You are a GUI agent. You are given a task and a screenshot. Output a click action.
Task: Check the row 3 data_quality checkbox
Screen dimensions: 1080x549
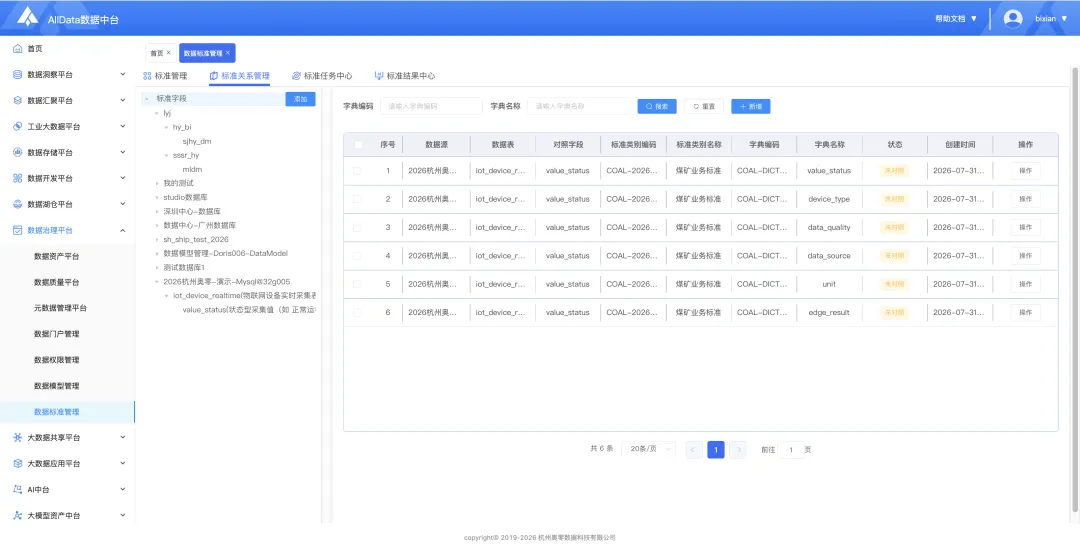357,227
